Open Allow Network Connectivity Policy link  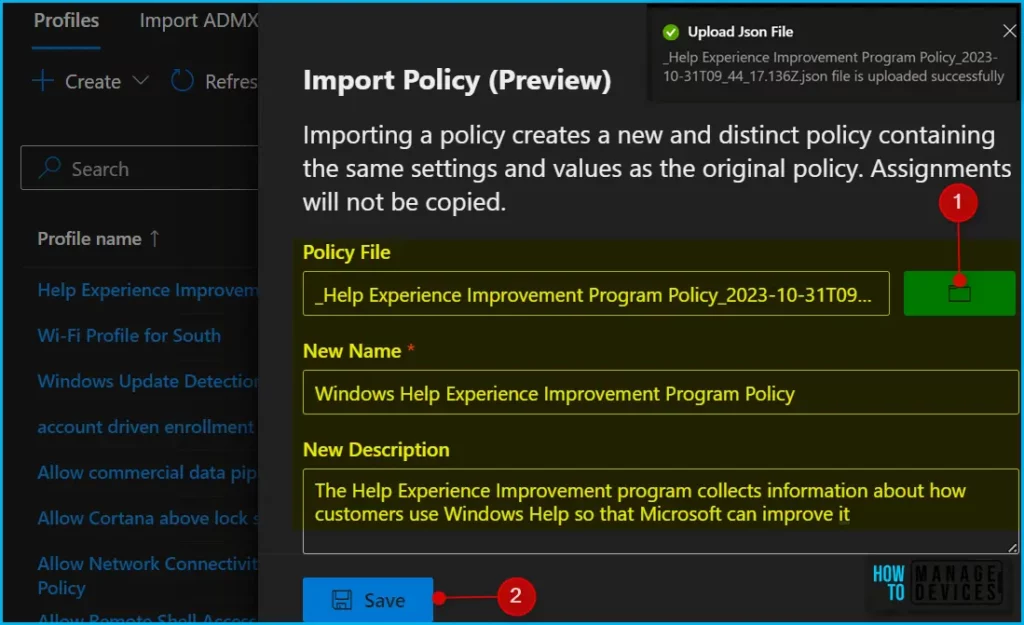click(148, 575)
